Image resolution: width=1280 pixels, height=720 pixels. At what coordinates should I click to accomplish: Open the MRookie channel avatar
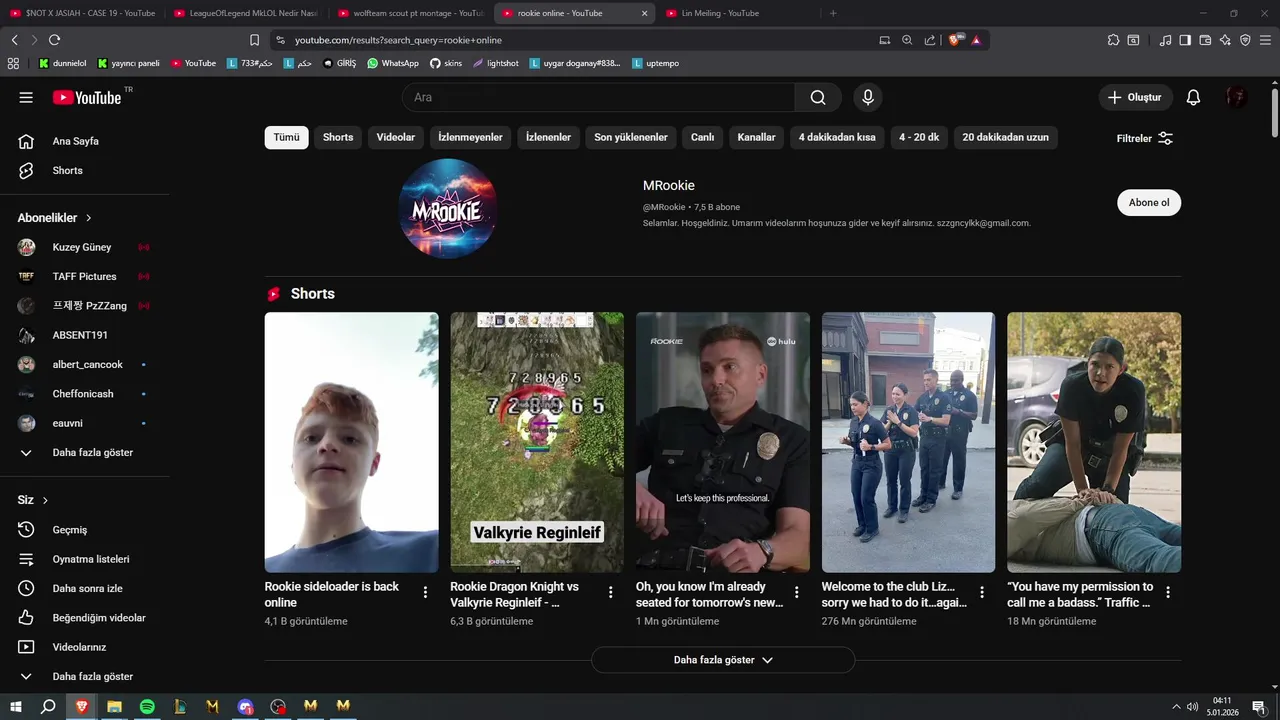(x=448, y=209)
